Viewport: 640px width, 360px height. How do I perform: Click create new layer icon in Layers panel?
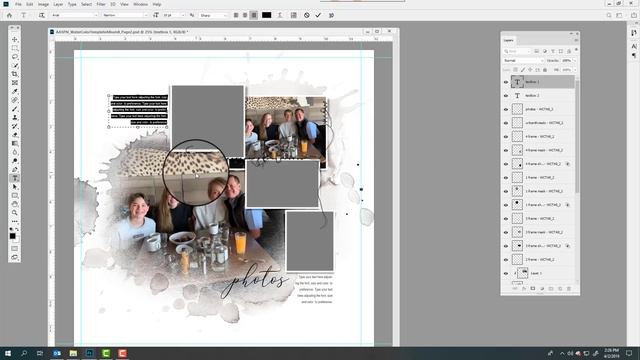pos(560,289)
